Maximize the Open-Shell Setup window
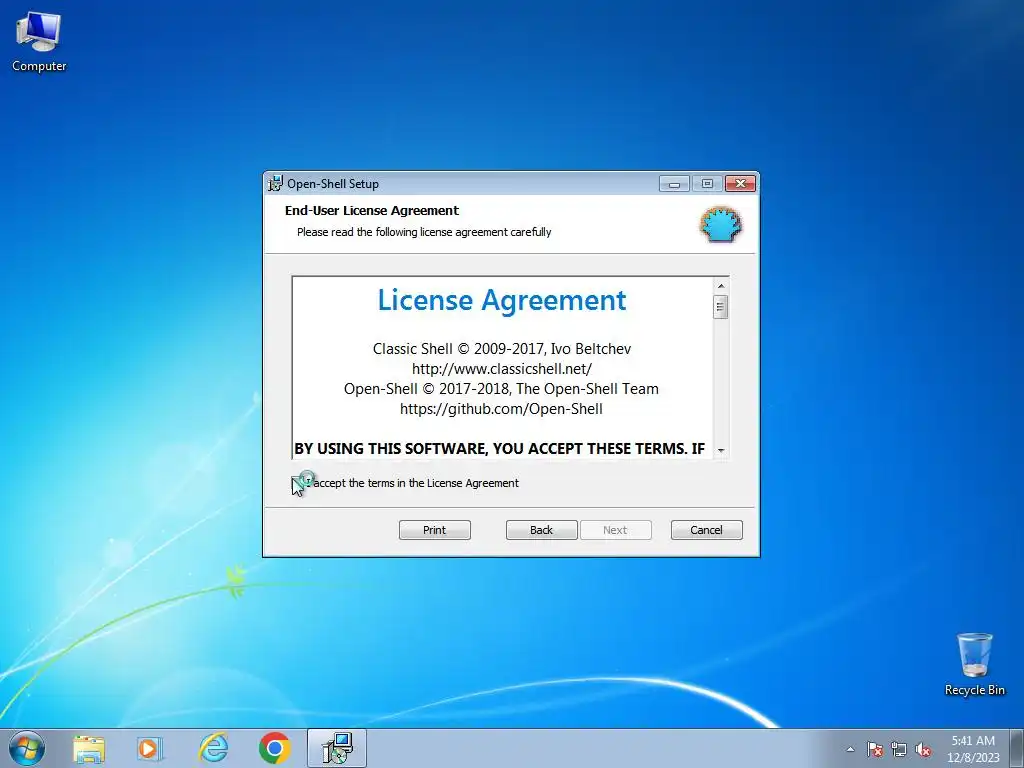 [x=707, y=184]
